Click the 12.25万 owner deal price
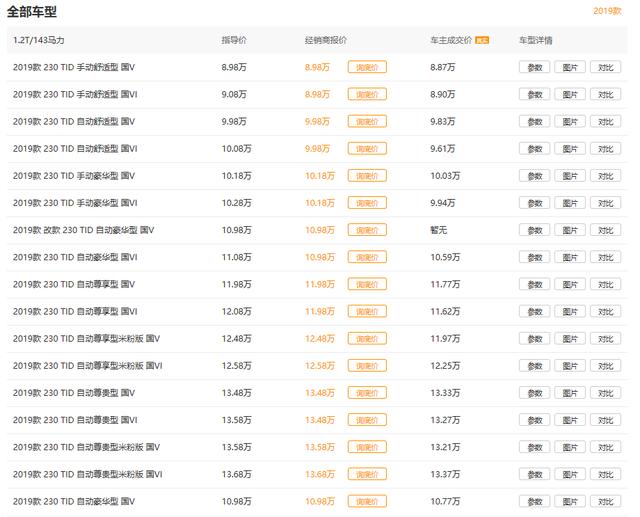Screen dimensions: 640x517 point(445,366)
